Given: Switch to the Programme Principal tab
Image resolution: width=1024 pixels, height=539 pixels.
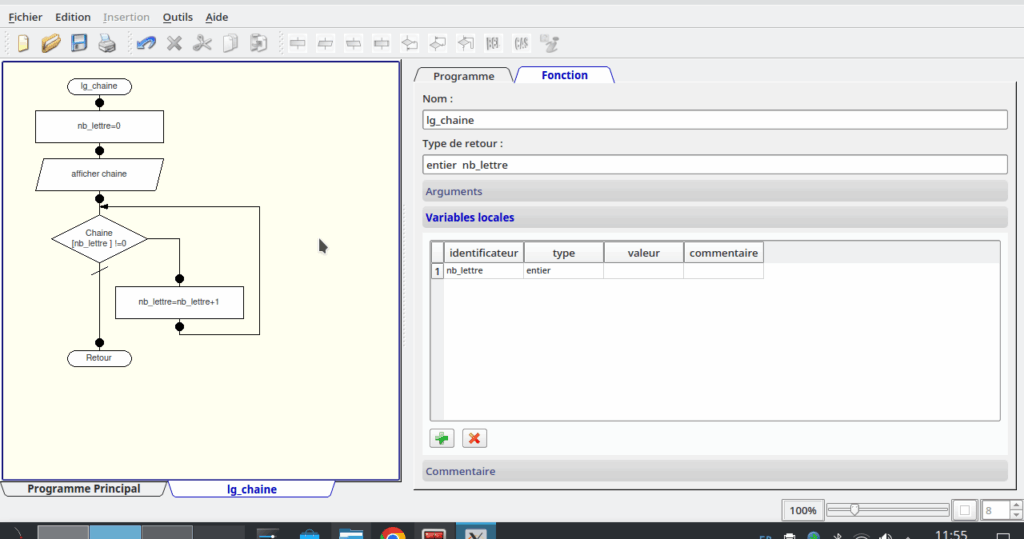Looking at the screenshot, I should tap(84, 489).
